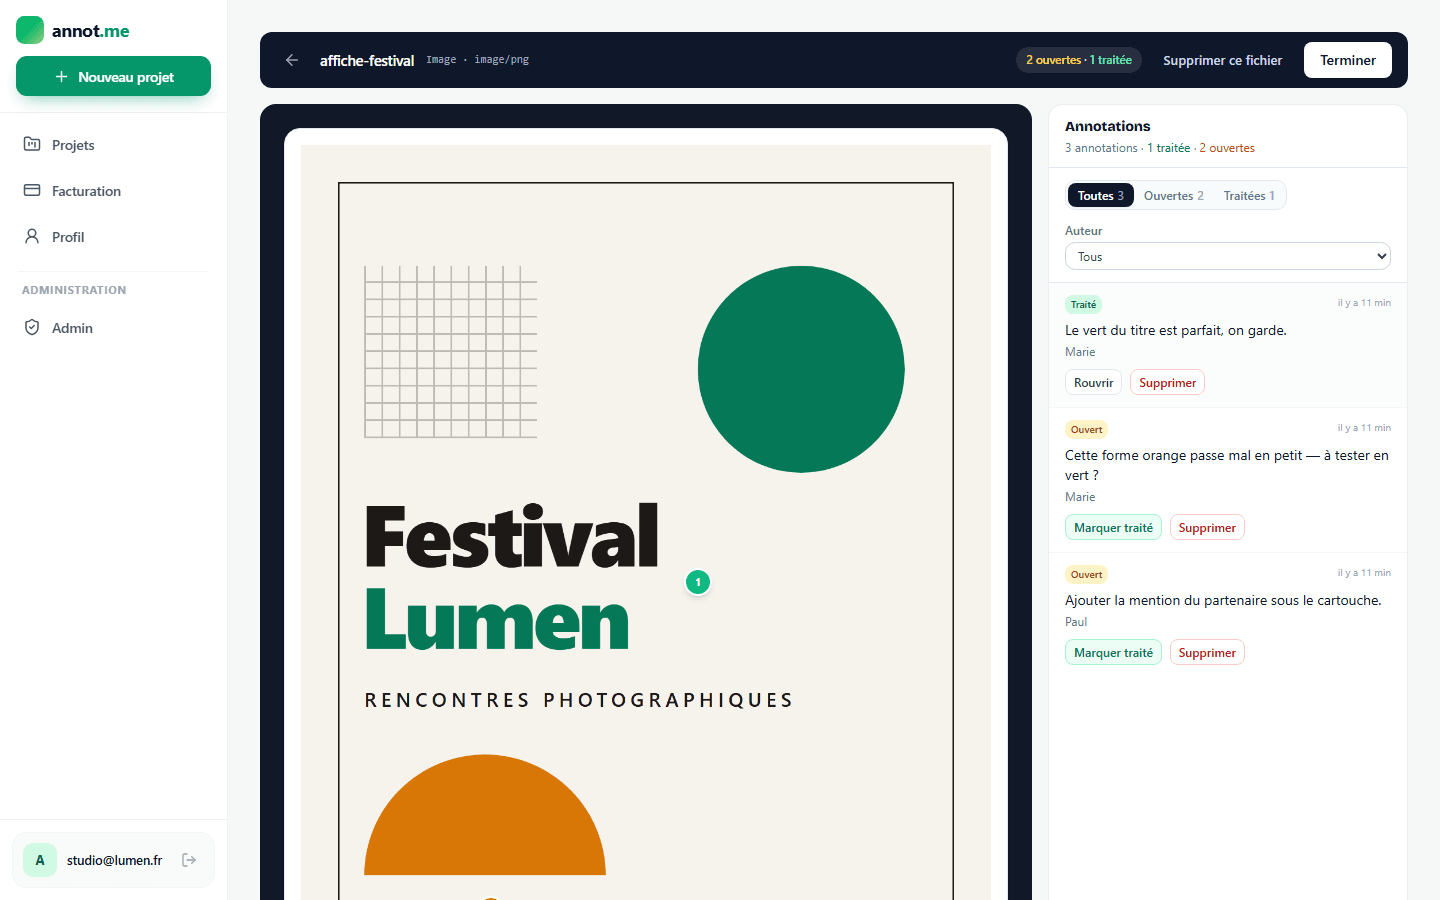Click the Ouvert badge on the orange shape annotation
Viewport: 1440px width, 900px height.
tap(1086, 430)
